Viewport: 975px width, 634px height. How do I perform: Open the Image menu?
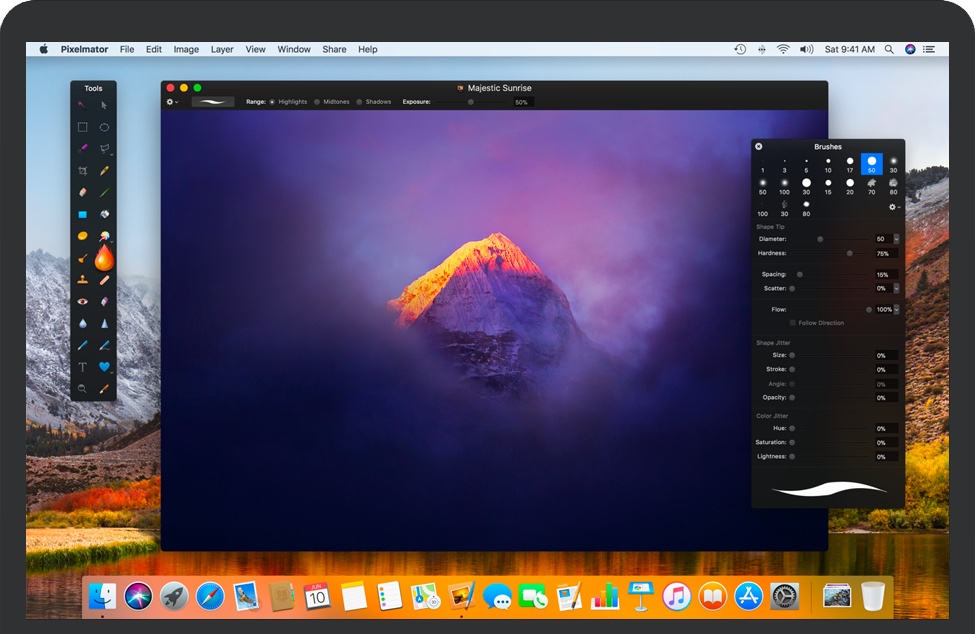pyautogui.click(x=186, y=49)
